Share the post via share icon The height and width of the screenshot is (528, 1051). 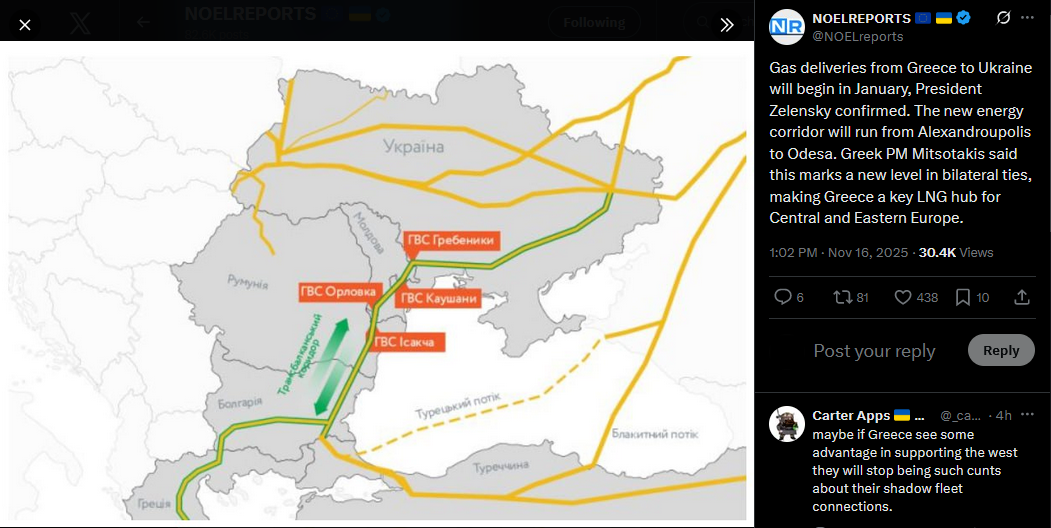1022,297
